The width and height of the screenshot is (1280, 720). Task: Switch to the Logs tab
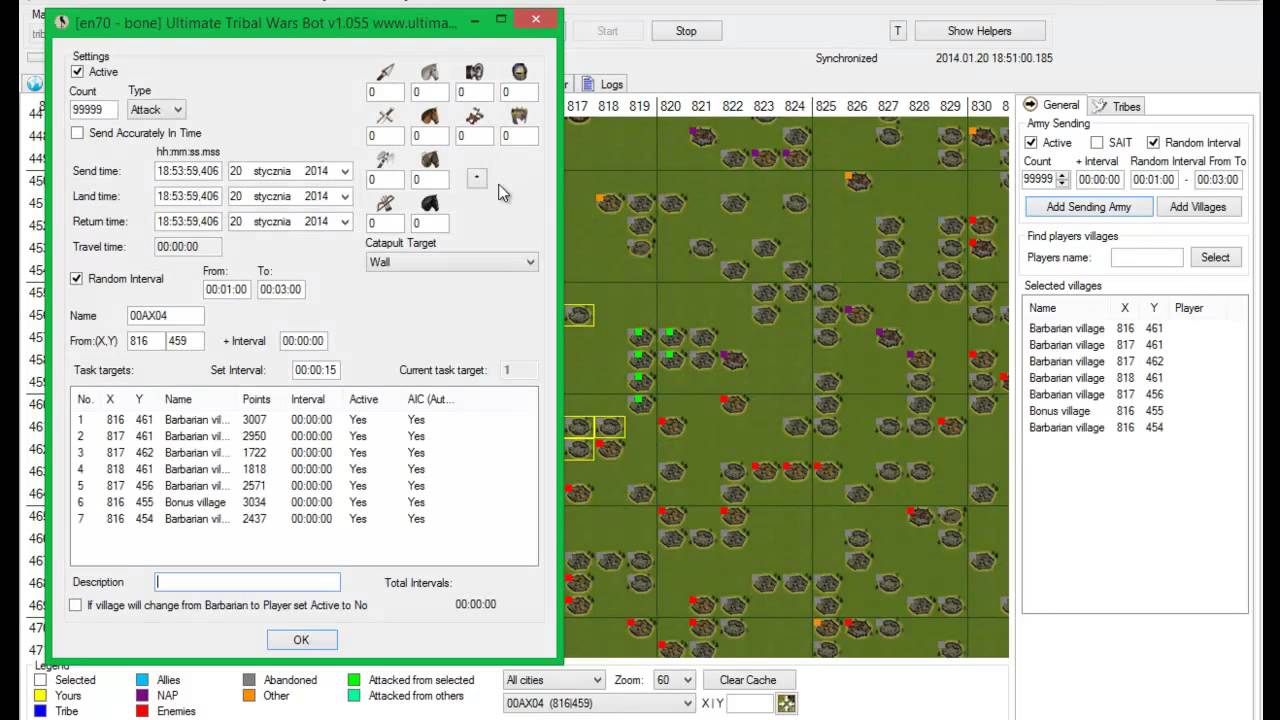603,85
